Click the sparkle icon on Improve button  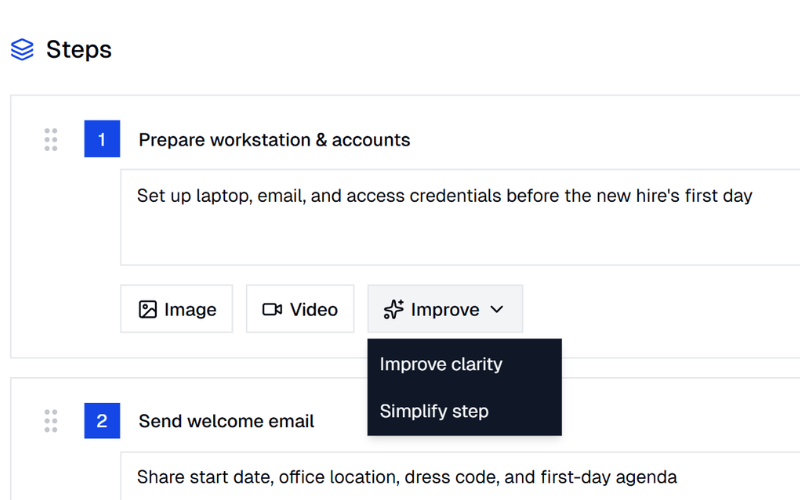pyautogui.click(x=394, y=309)
